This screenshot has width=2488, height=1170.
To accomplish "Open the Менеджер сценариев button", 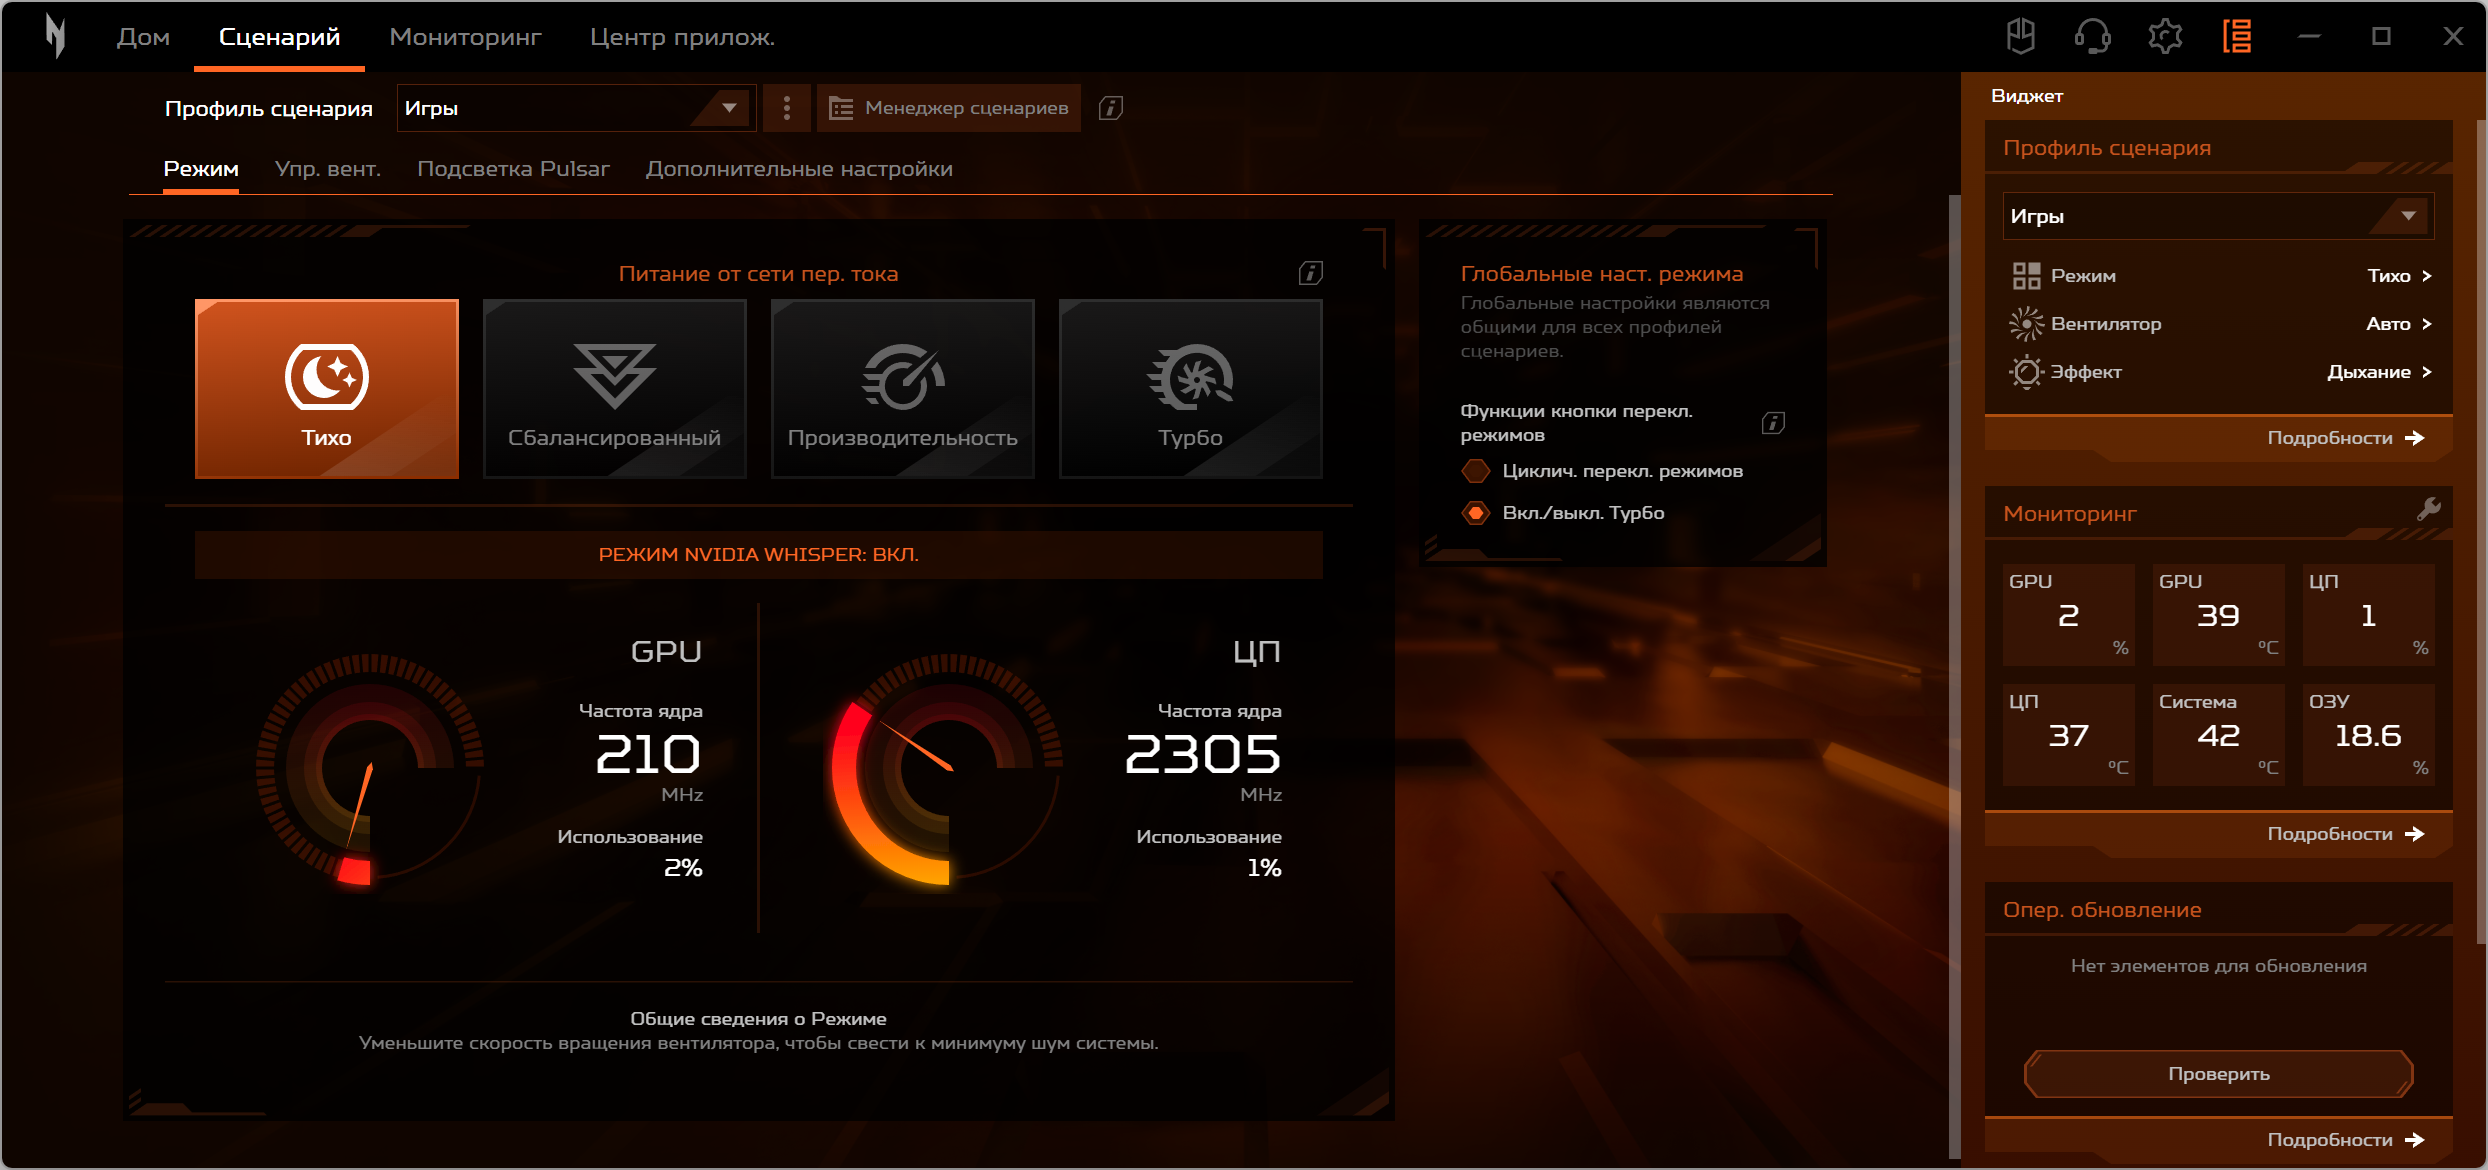I will (949, 108).
